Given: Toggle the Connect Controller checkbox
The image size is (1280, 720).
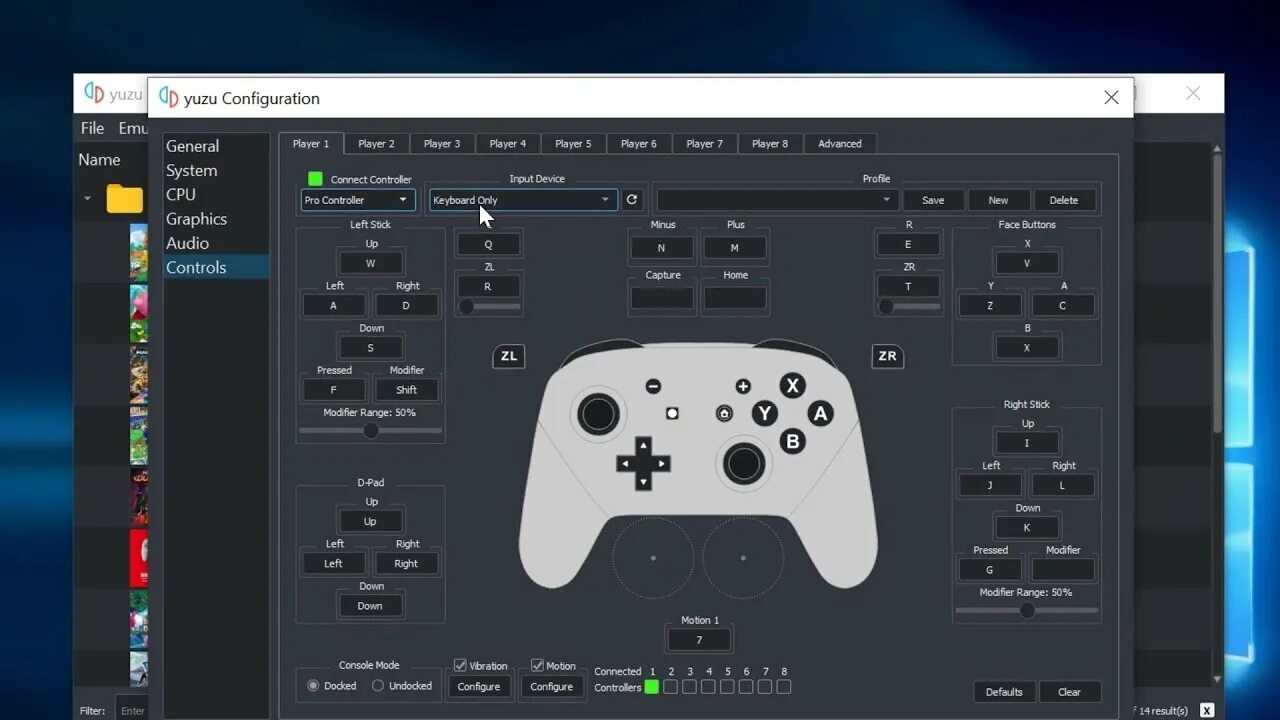Looking at the screenshot, I should [314, 178].
